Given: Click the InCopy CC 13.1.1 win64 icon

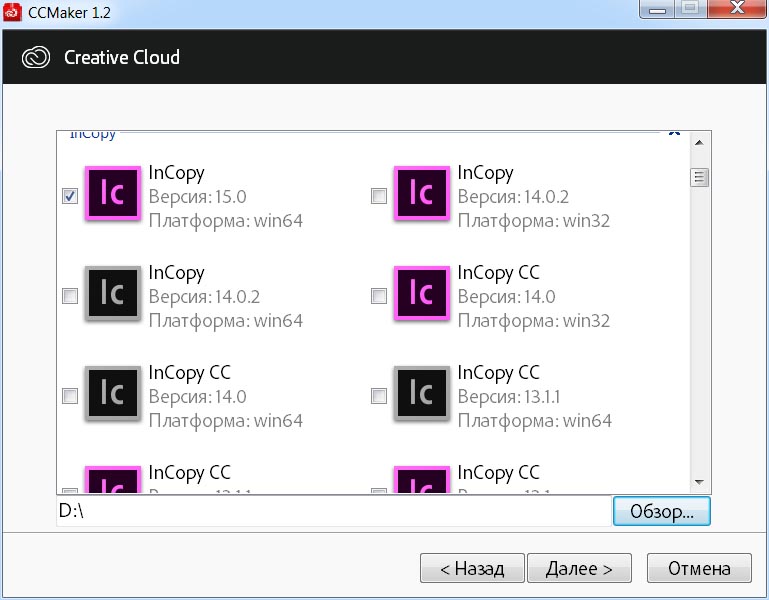Looking at the screenshot, I should (x=422, y=393).
